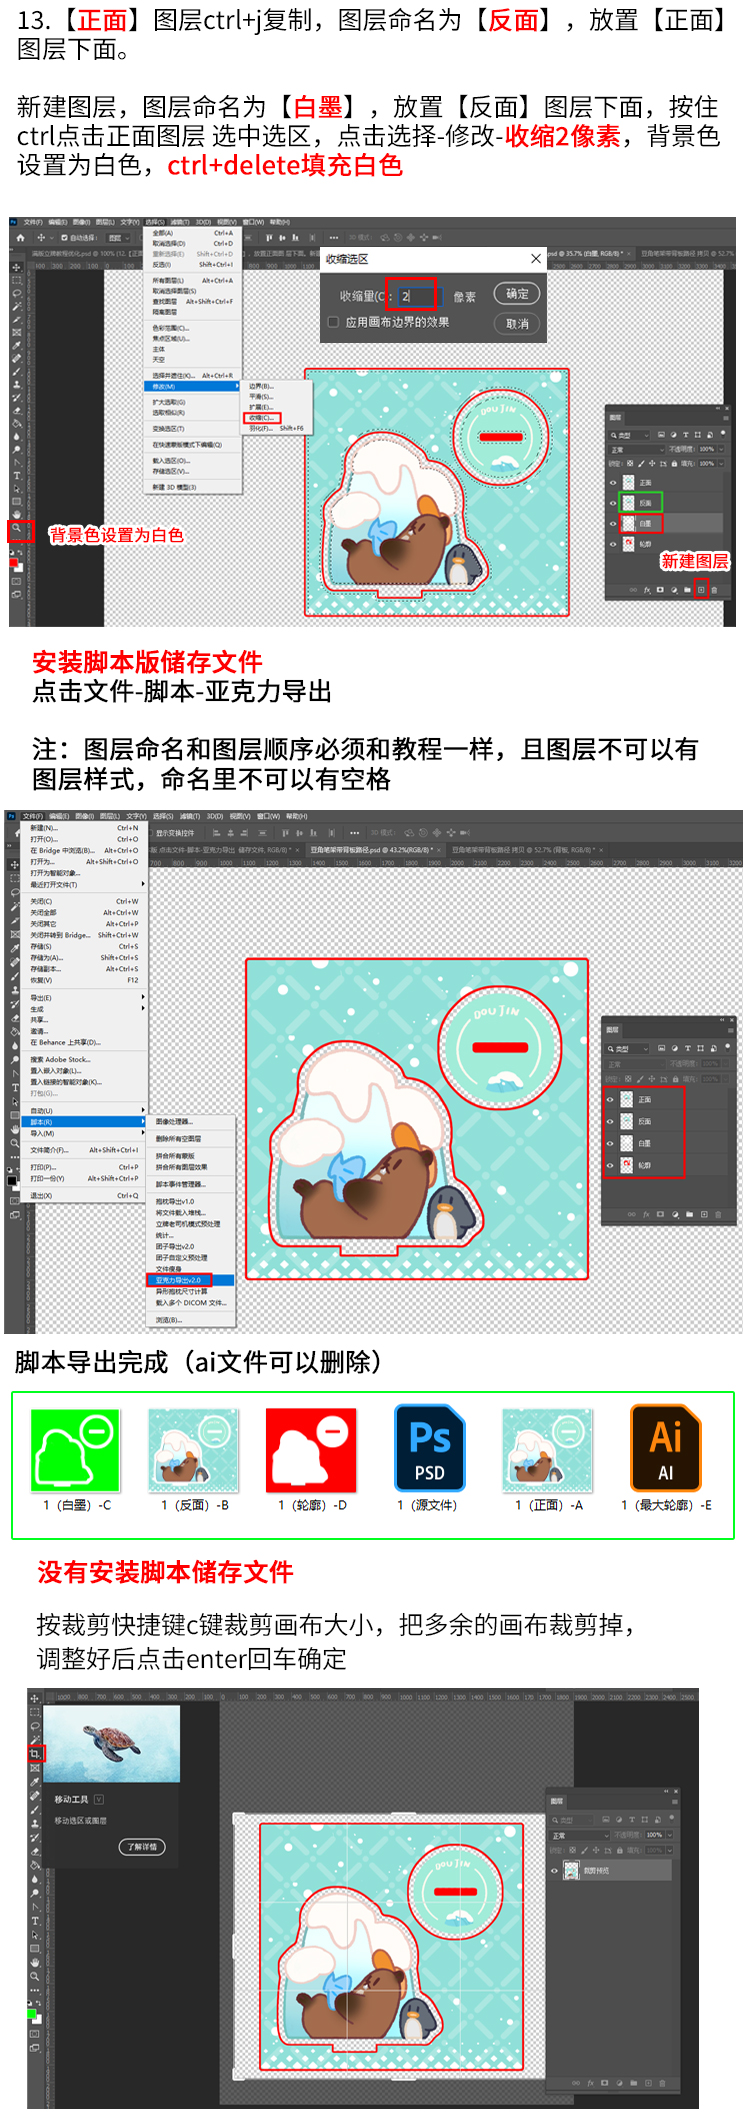Select the Move tool in the crop screenshot

pos(35,1698)
